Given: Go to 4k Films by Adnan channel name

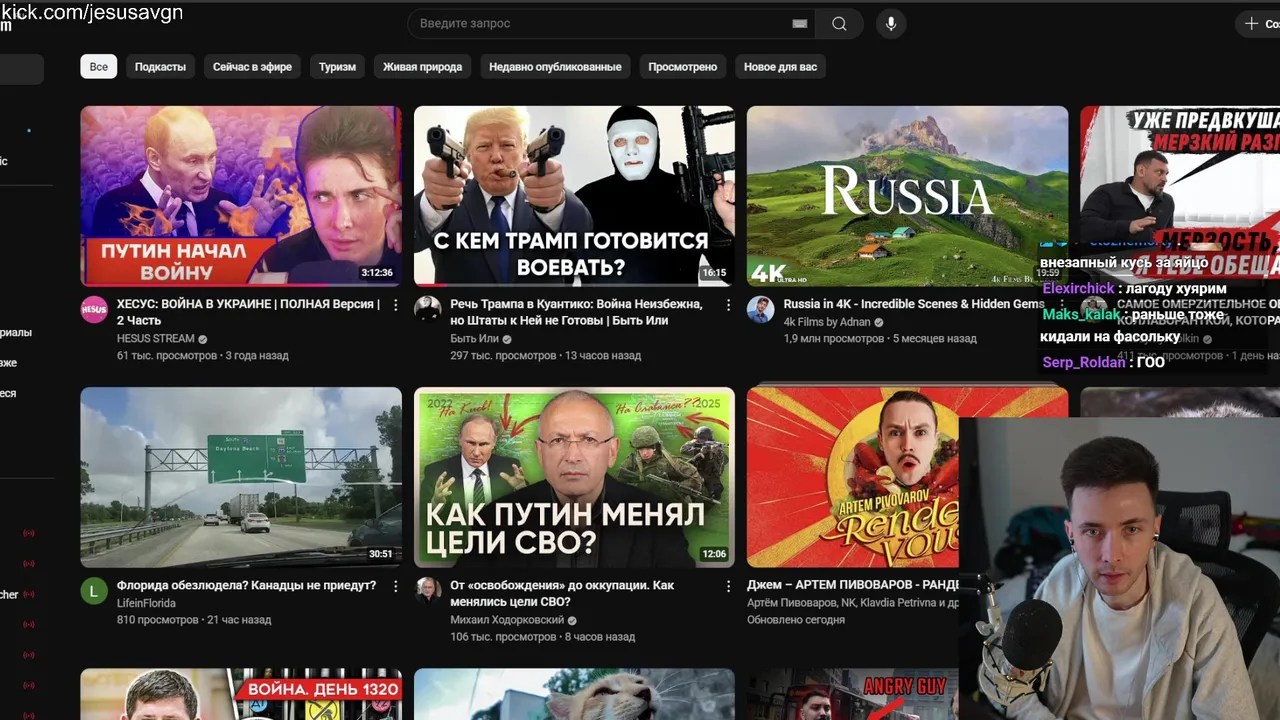Looking at the screenshot, I should tap(827, 323).
